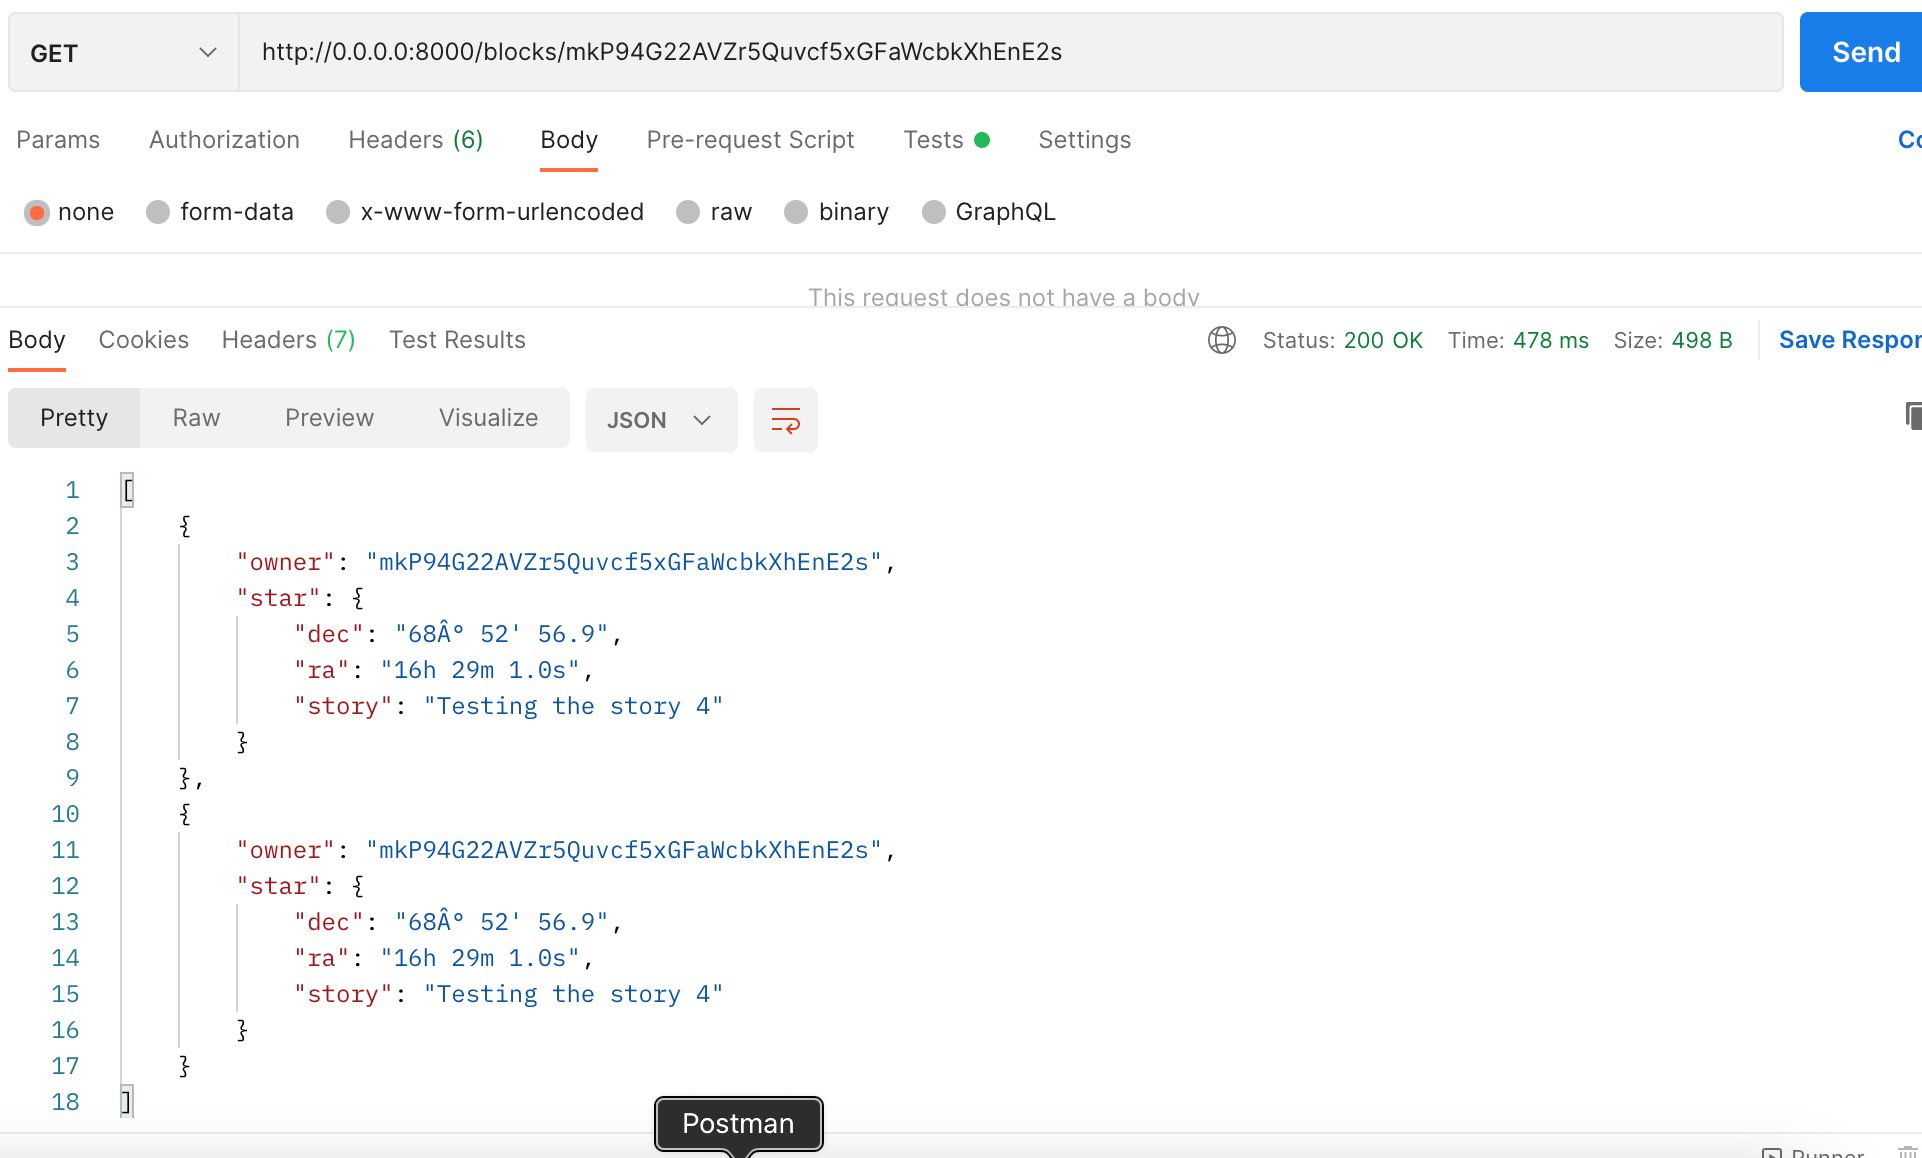Open the Test Results tab

click(457, 340)
